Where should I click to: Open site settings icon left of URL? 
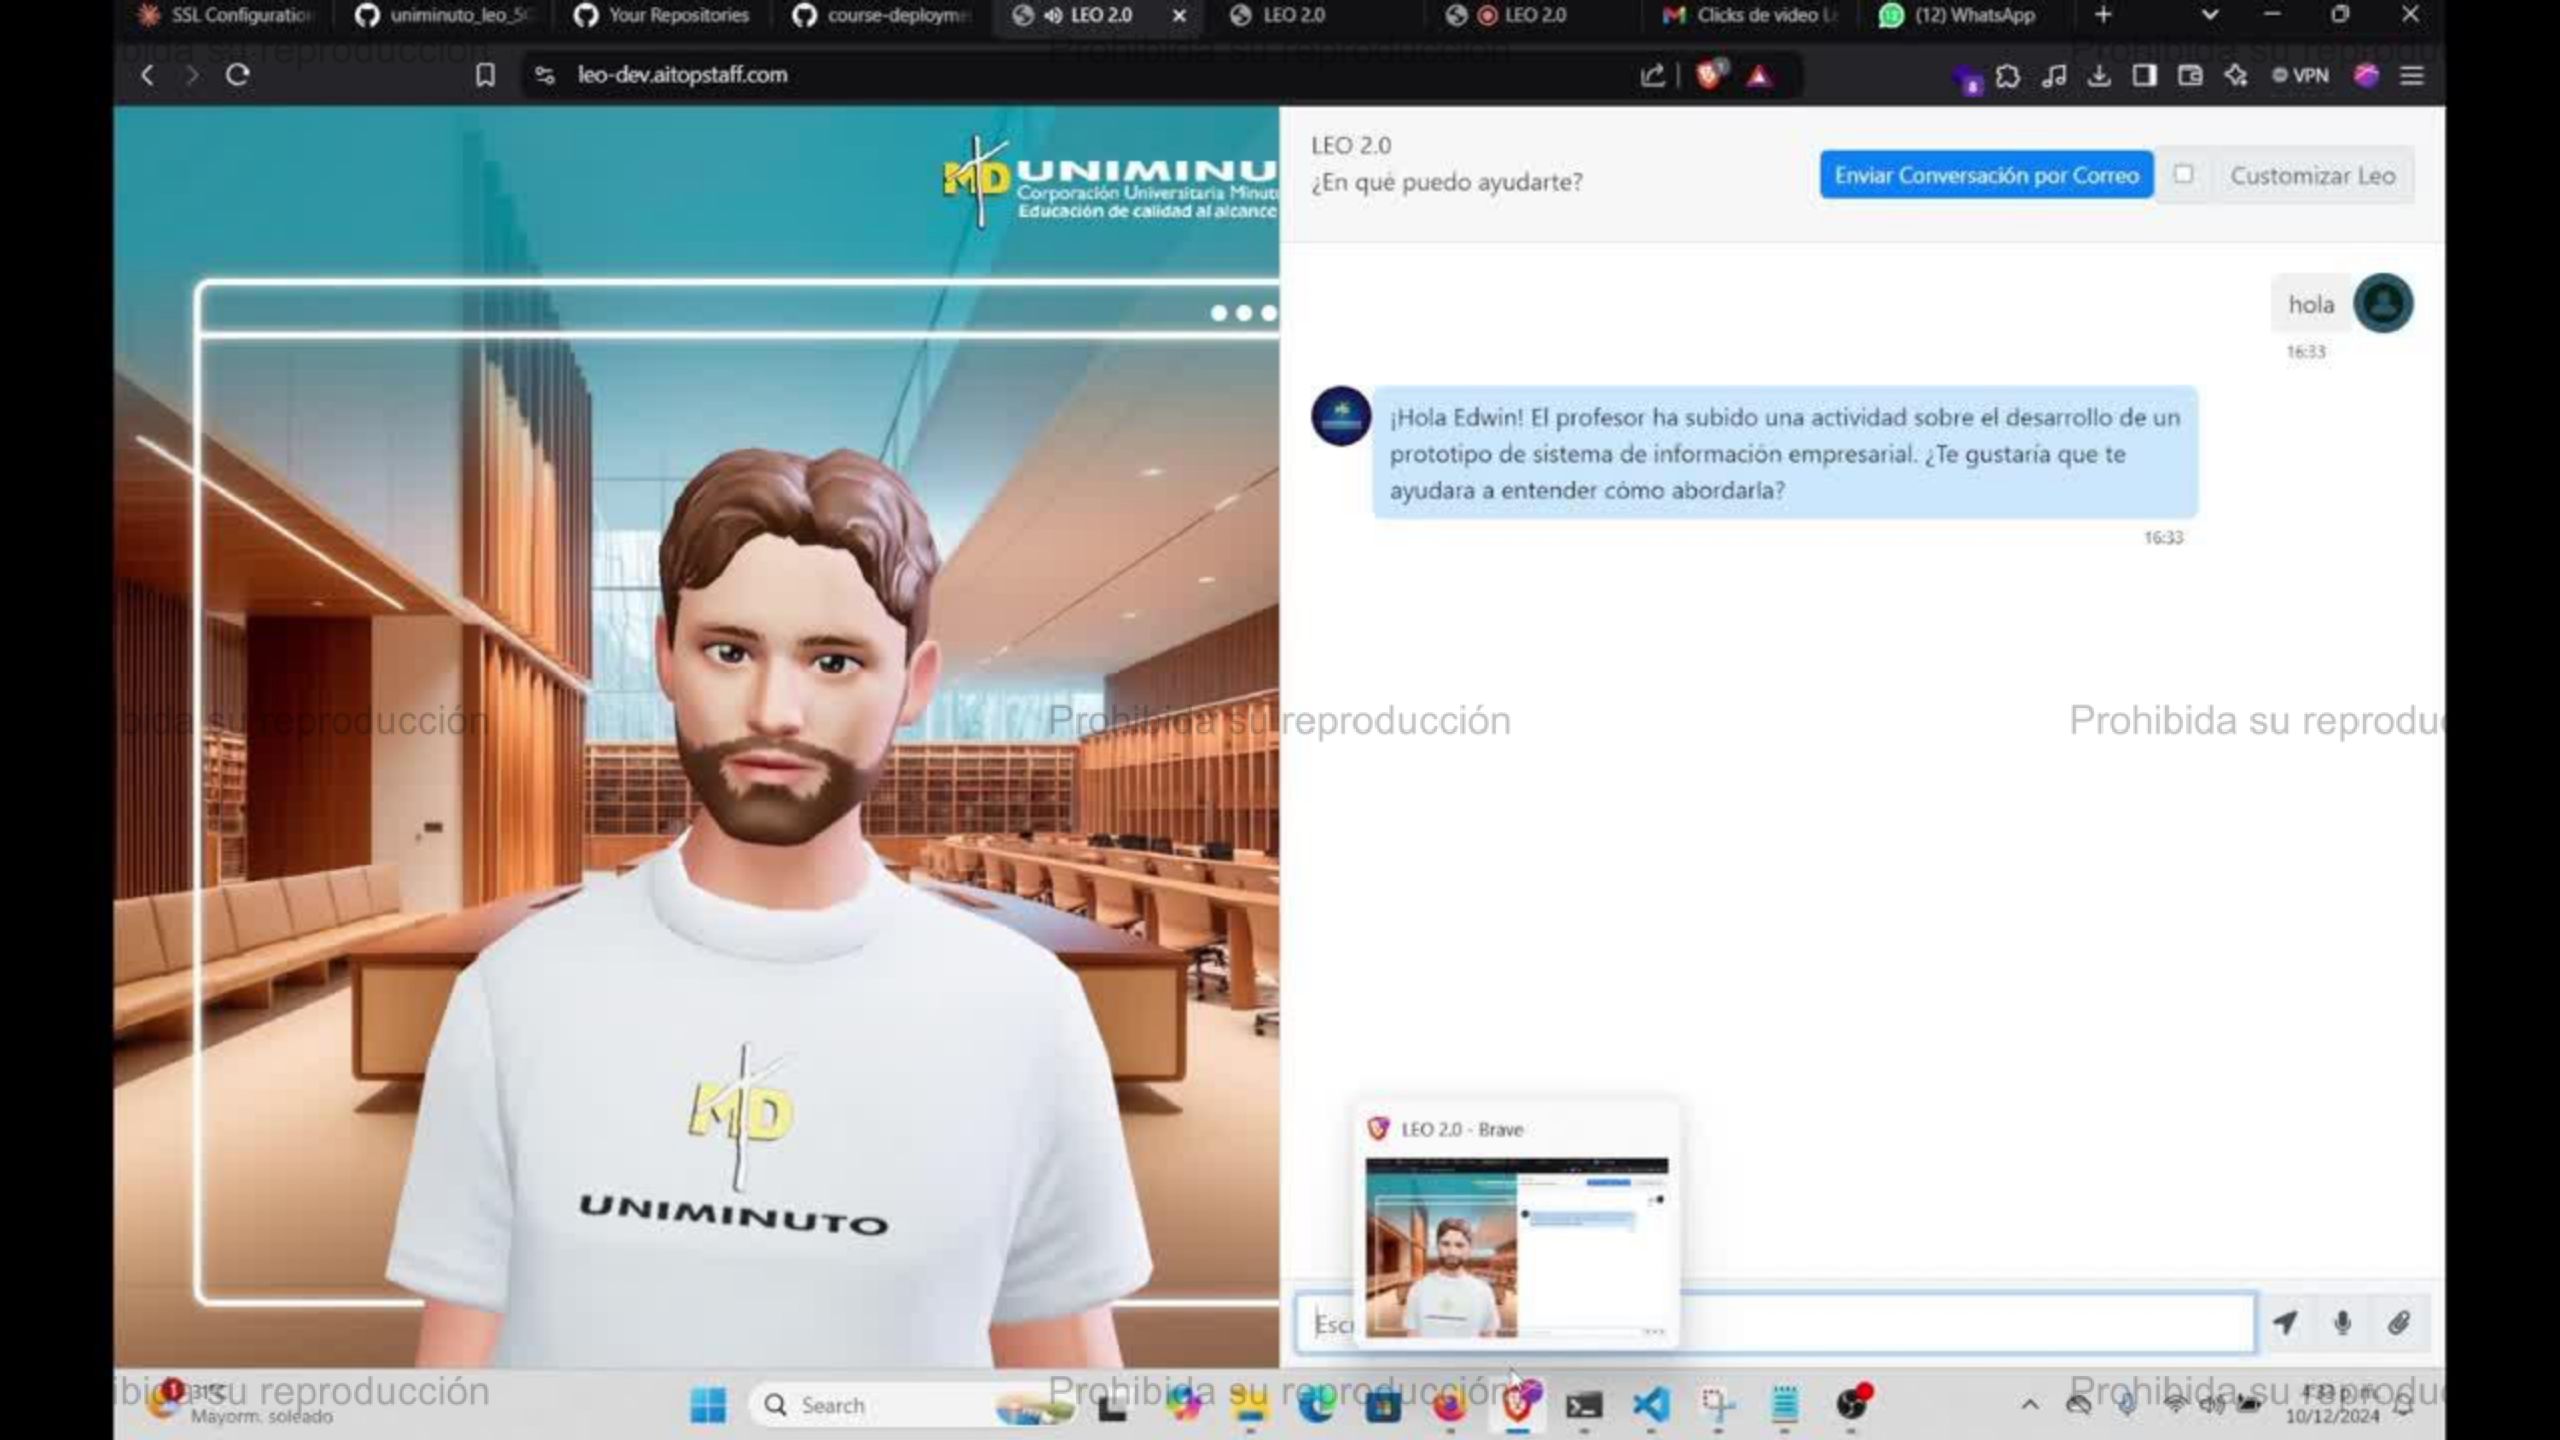click(545, 75)
